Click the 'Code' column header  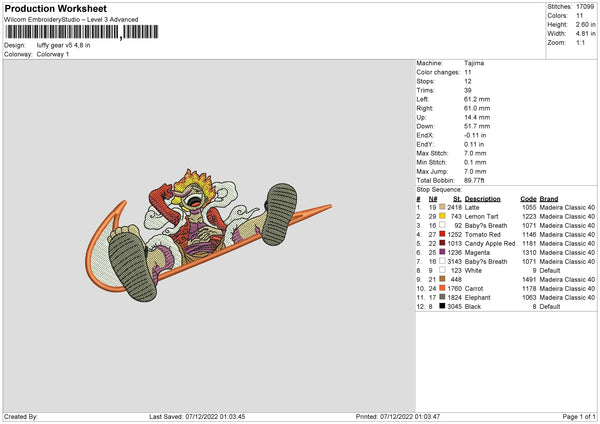click(528, 199)
